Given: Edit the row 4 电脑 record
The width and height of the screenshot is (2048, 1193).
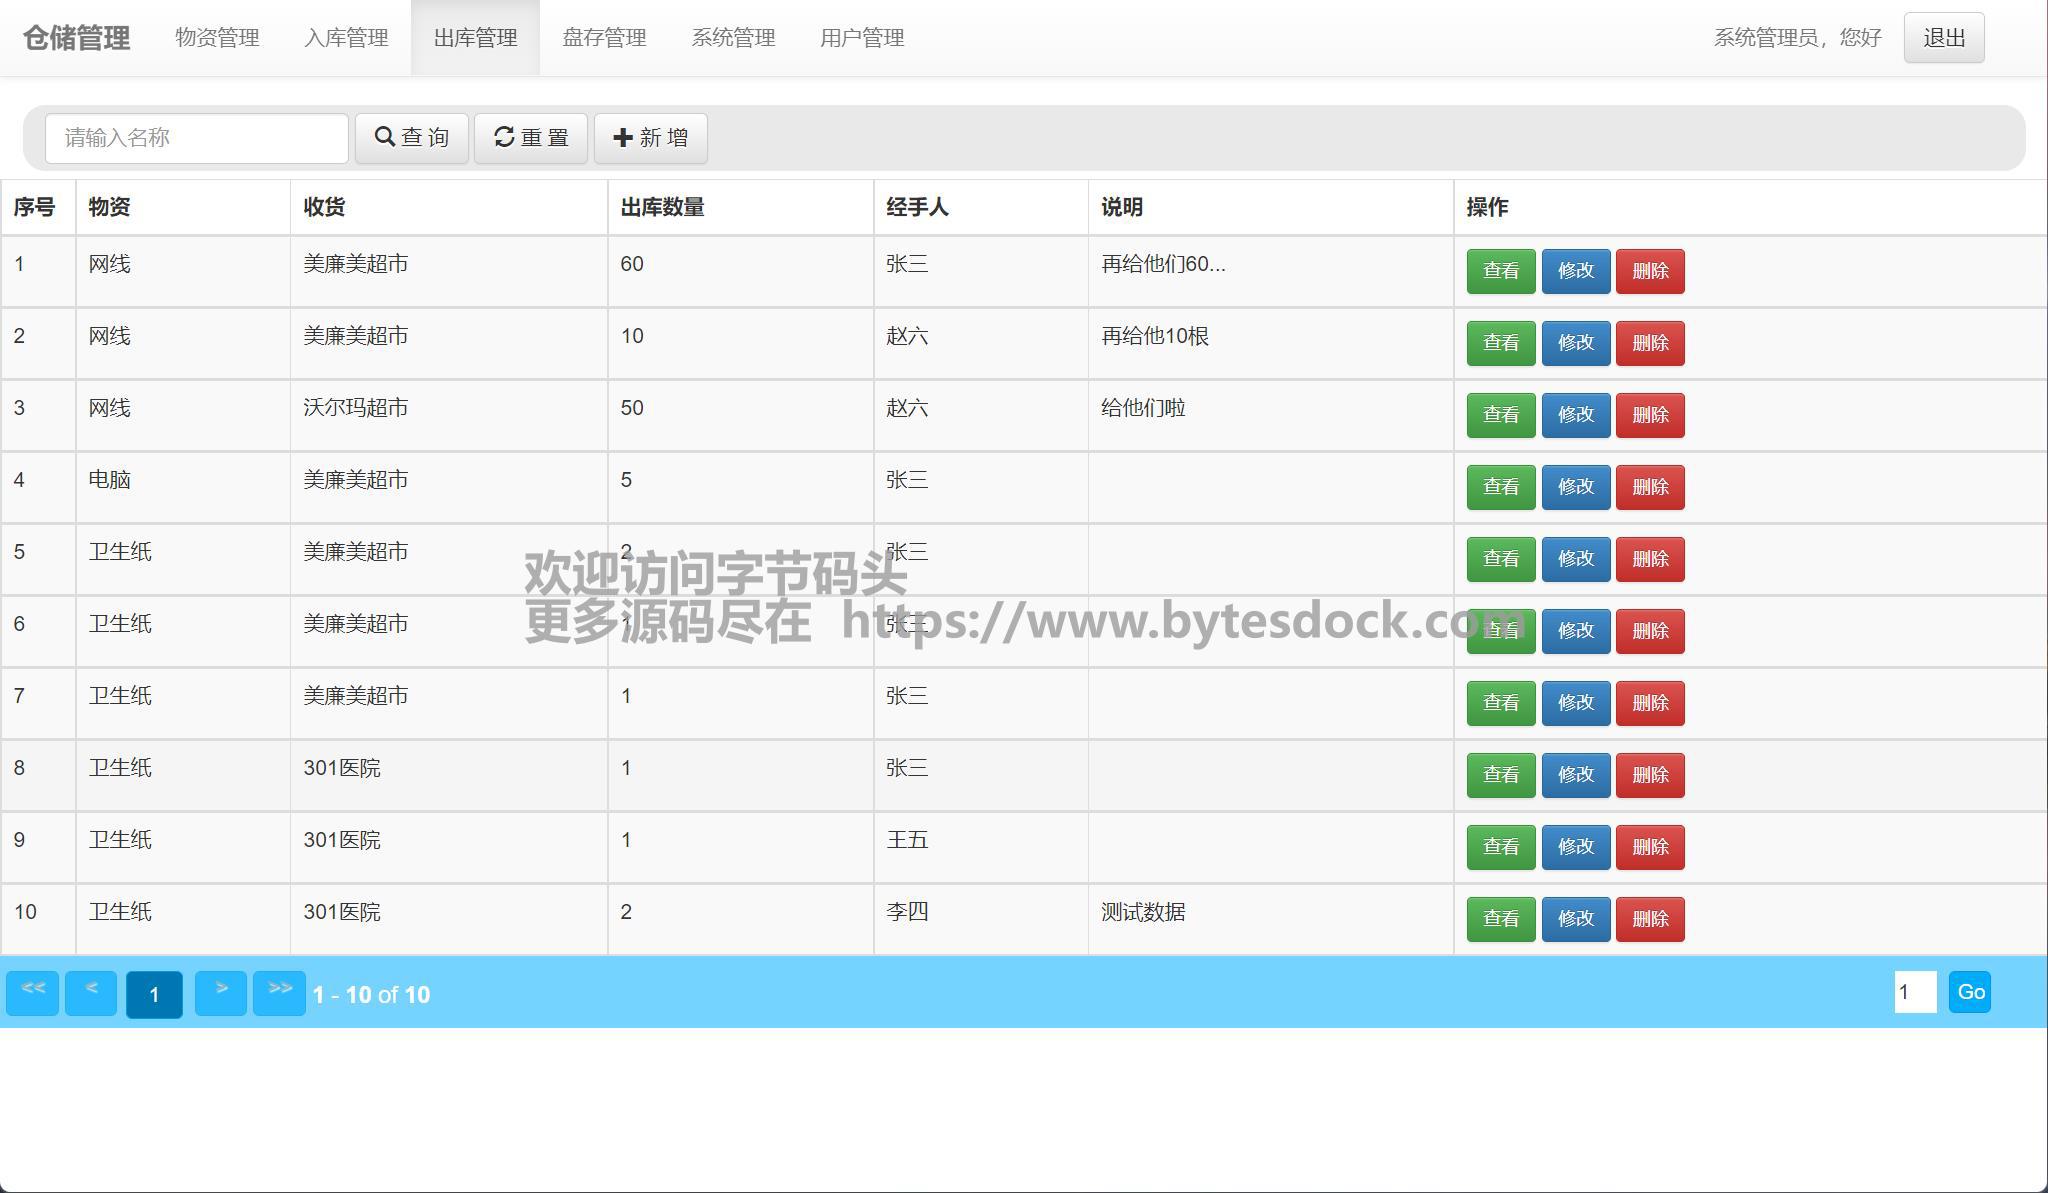Looking at the screenshot, I should [1575, 487].
